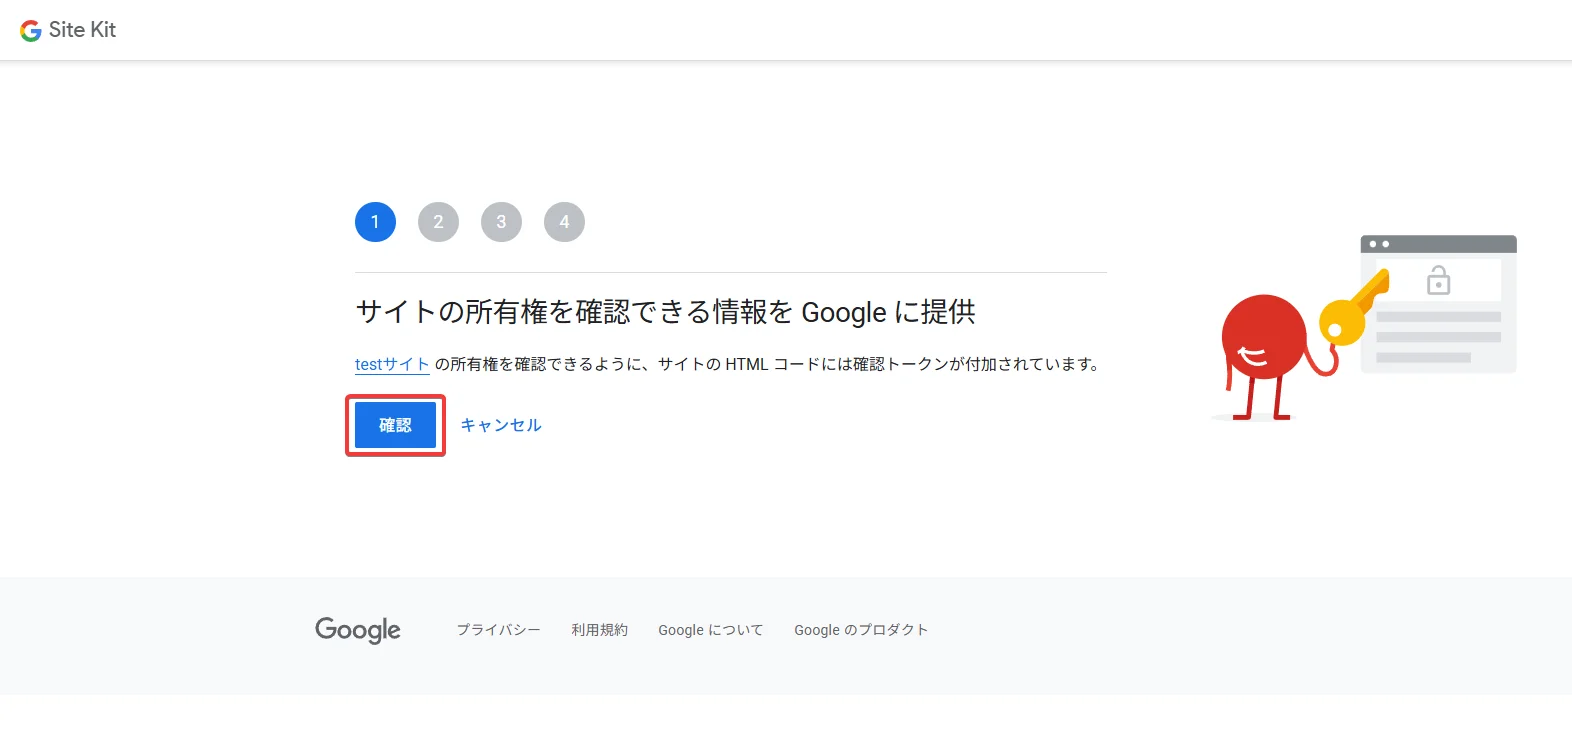The image size is (1572, 732).
Task: Select step 3 circle indicator
Action: click(x=501, y=222)
